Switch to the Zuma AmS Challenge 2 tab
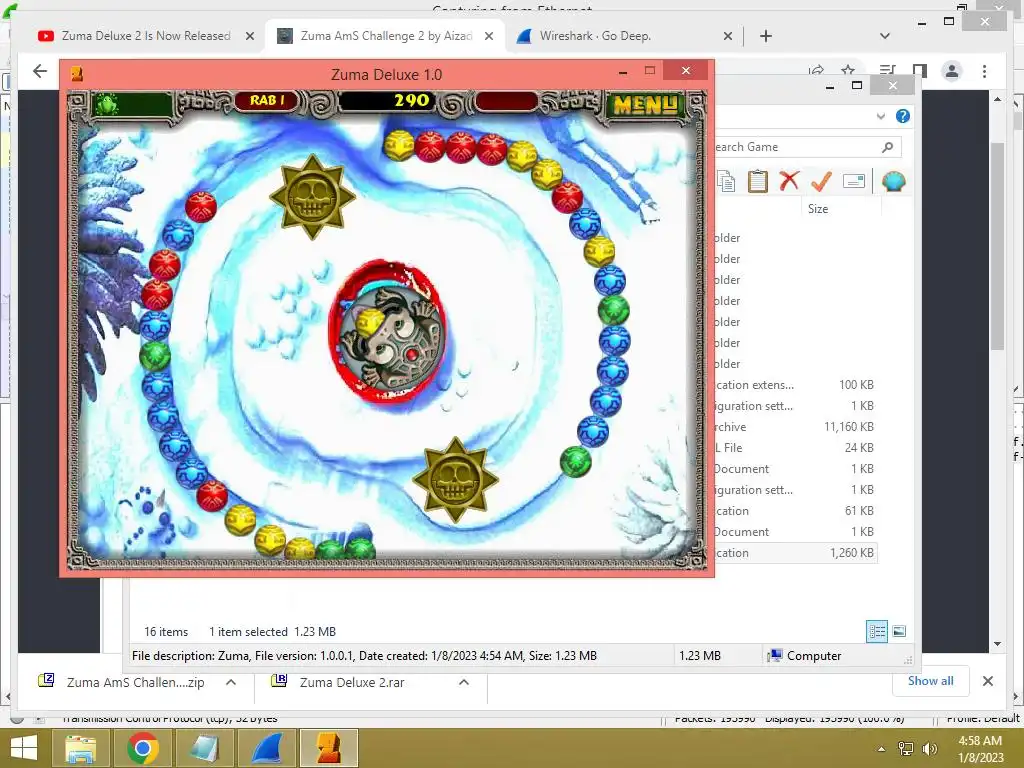The image size is (1024, 768). (x=386, y=36)
